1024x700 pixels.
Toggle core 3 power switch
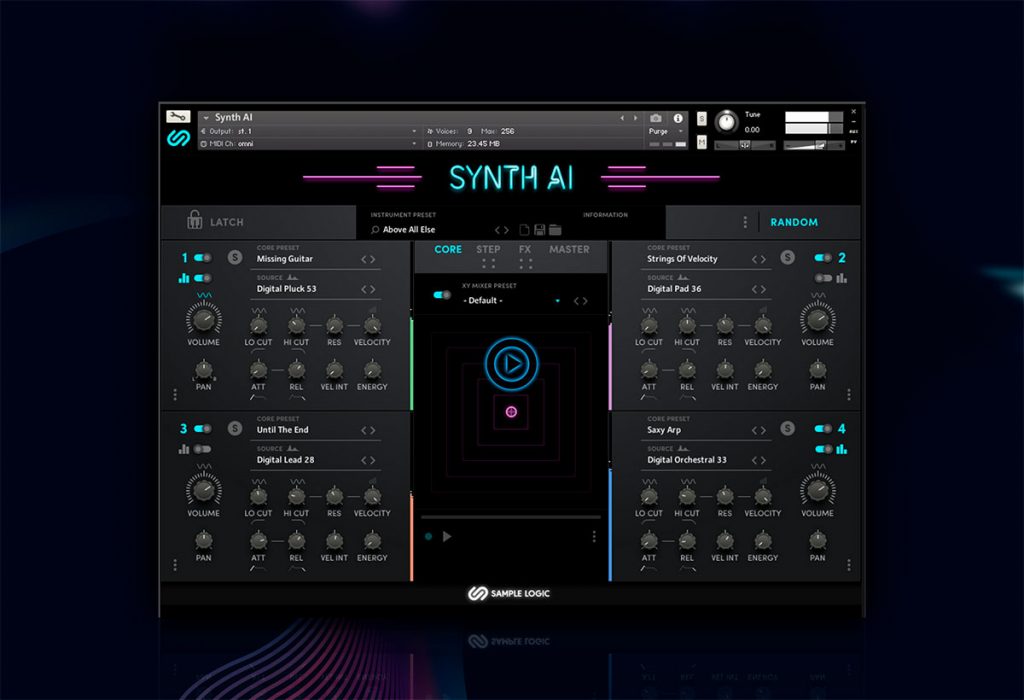(x=202, y=429)
